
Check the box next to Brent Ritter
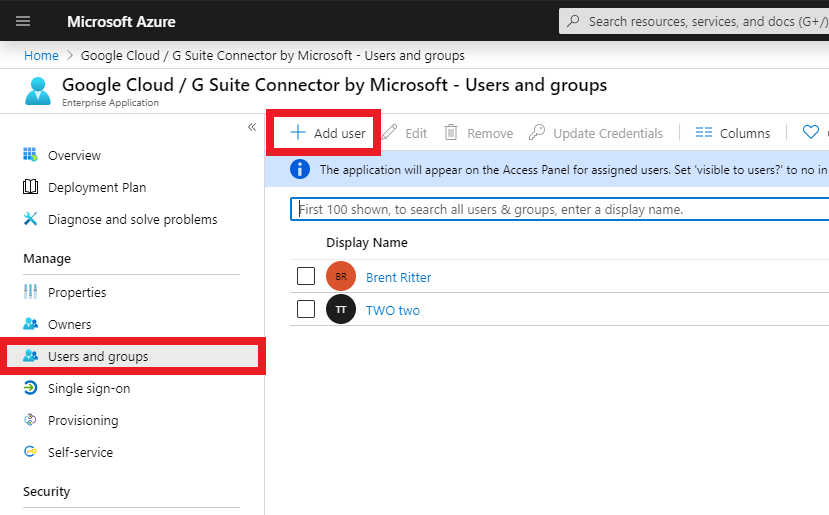[306, 276]
